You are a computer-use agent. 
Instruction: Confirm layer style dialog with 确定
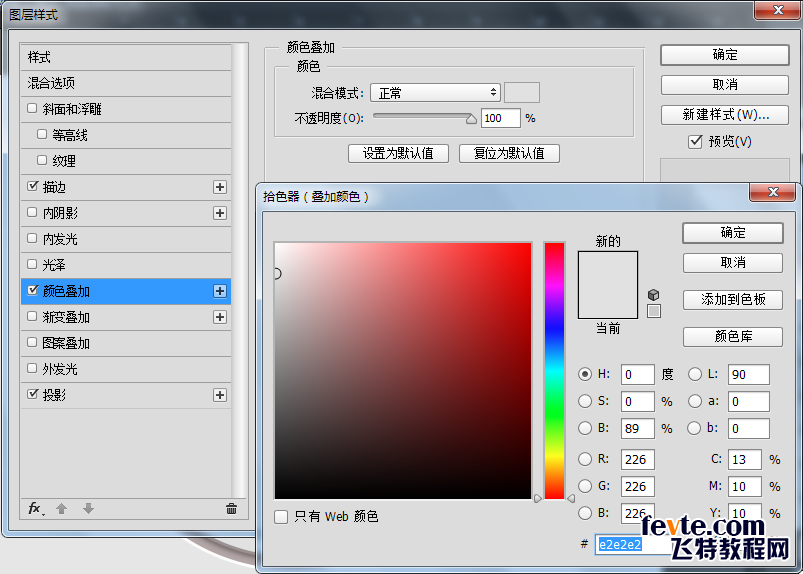pos(725,55)
